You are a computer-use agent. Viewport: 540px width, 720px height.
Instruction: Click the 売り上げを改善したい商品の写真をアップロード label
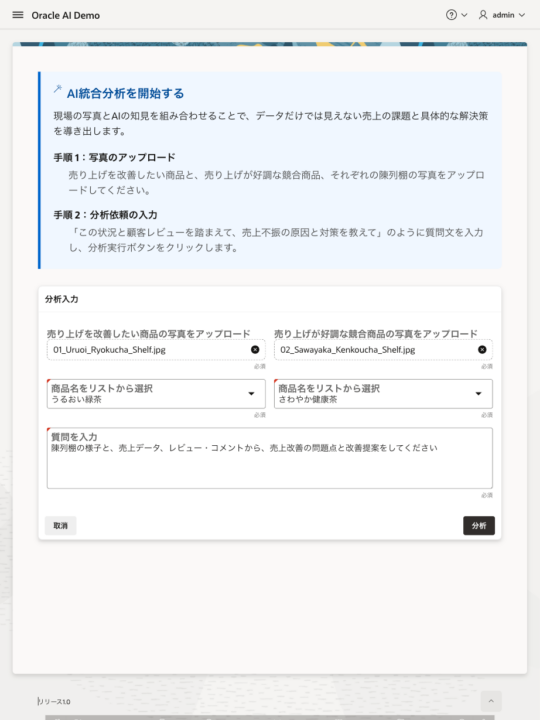pos(149,333)
